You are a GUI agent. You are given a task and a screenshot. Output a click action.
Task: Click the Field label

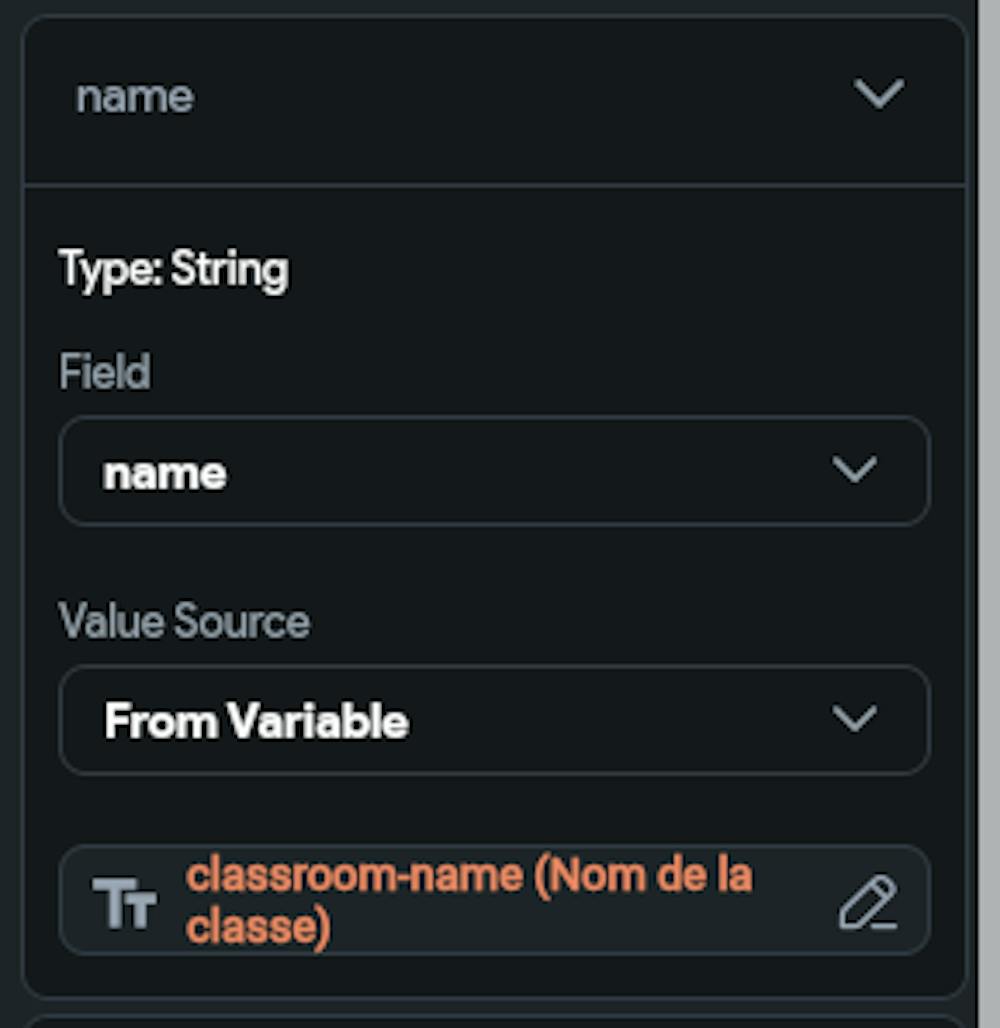[105, 372]
